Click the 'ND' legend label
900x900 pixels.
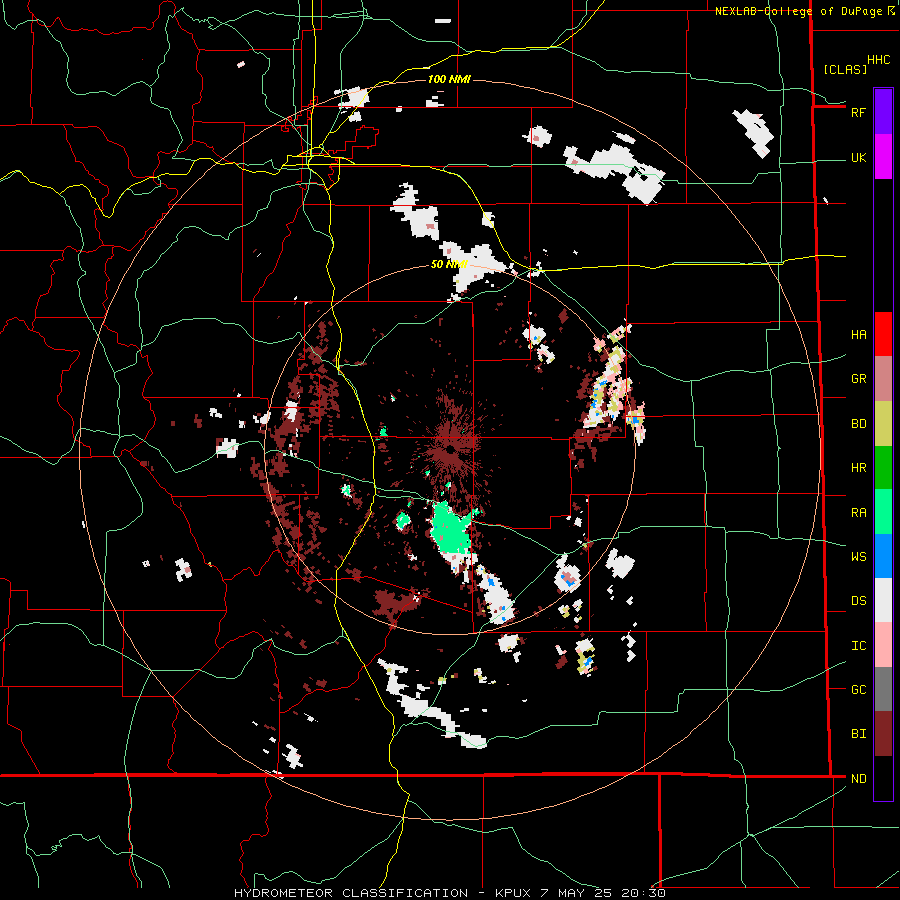(858, 778)
